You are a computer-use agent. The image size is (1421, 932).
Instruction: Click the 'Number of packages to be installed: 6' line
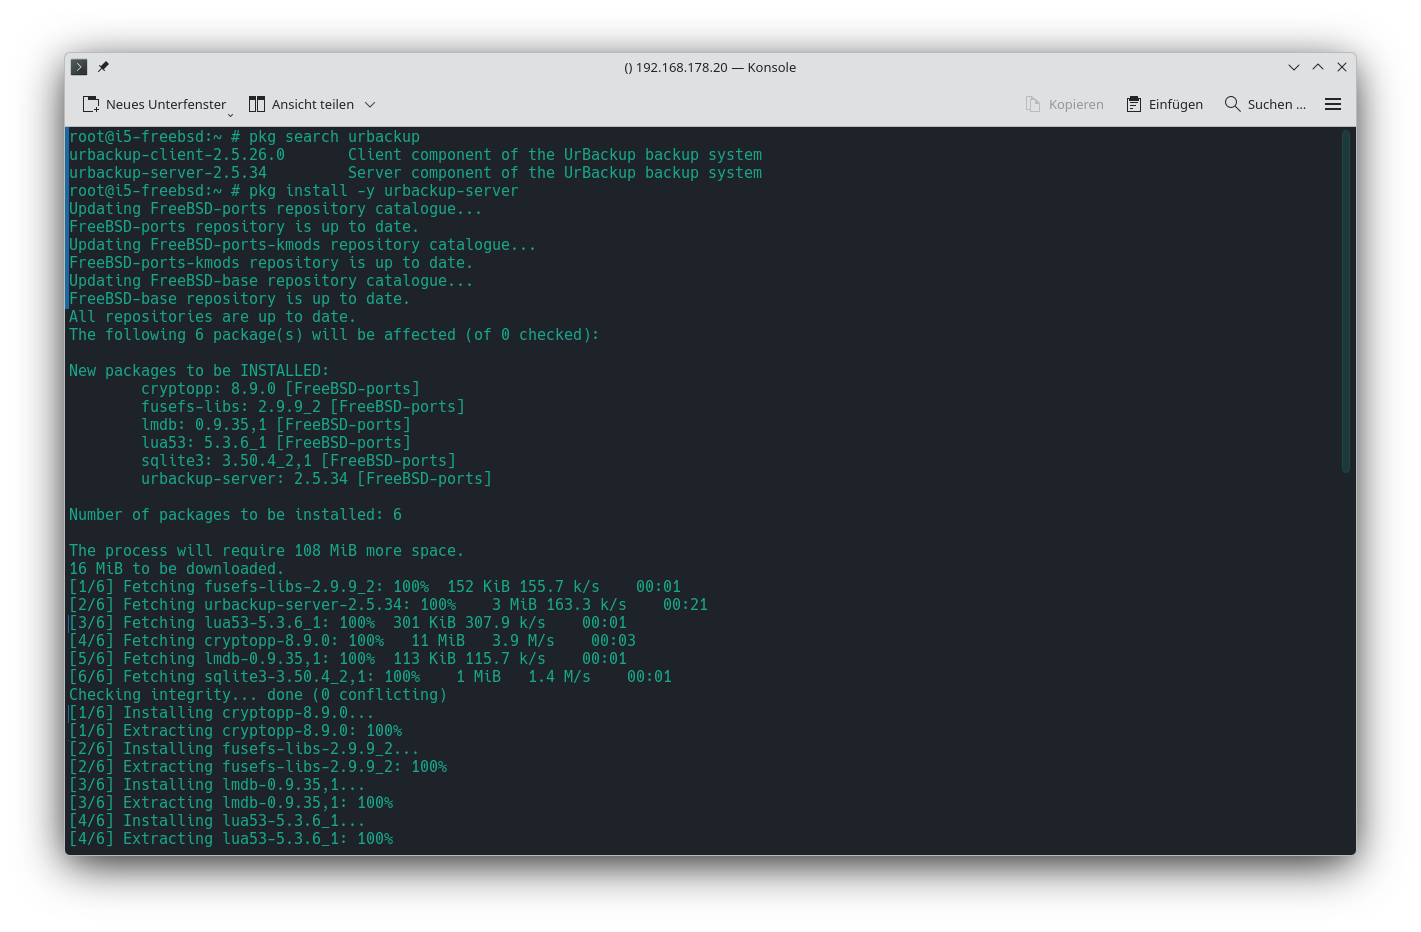(235, 515)
